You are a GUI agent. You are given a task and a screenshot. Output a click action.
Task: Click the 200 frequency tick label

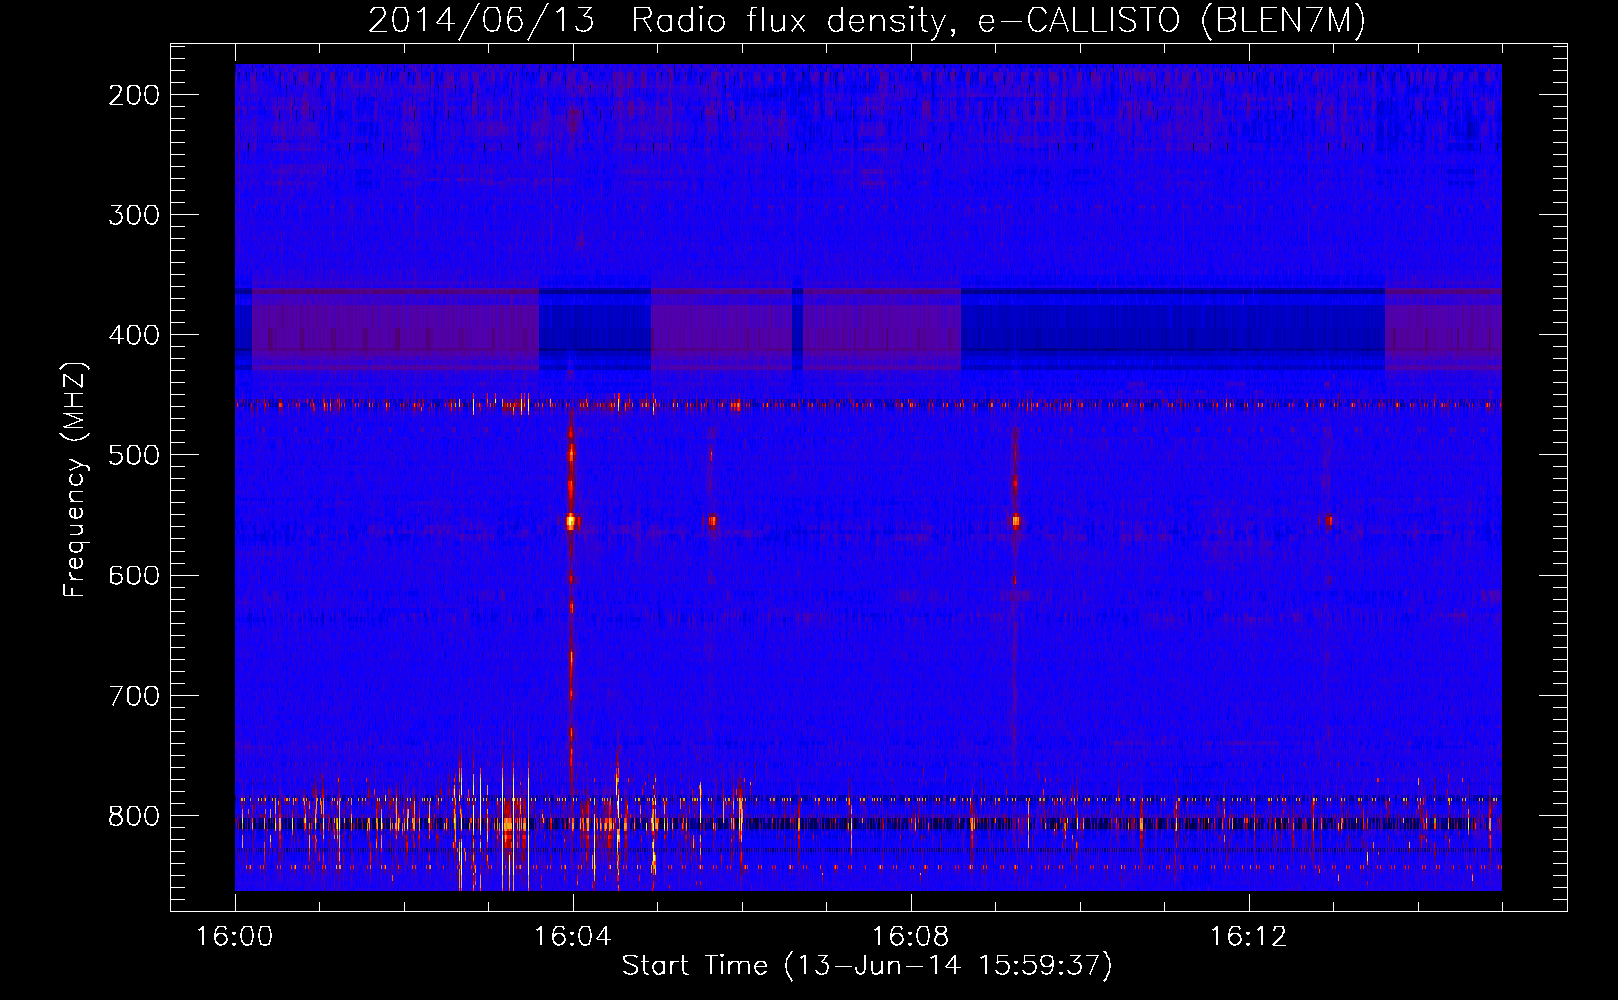click(x=133, y=95)
